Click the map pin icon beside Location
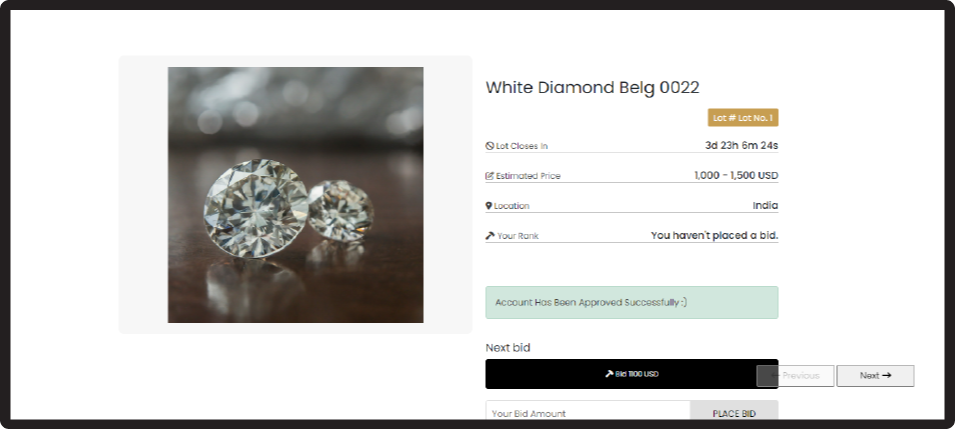 (x=489, y=206)
